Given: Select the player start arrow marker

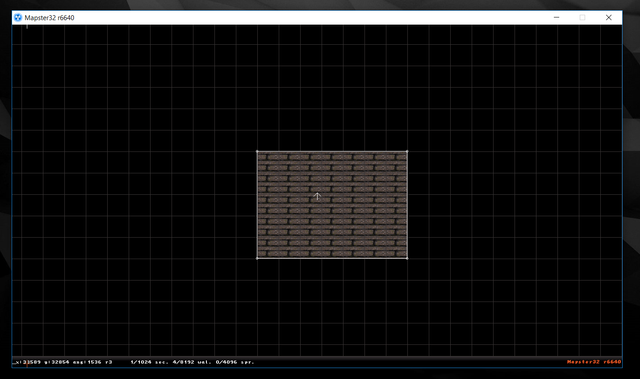Looking at the screenshot, I should click(x=317, y=197).
